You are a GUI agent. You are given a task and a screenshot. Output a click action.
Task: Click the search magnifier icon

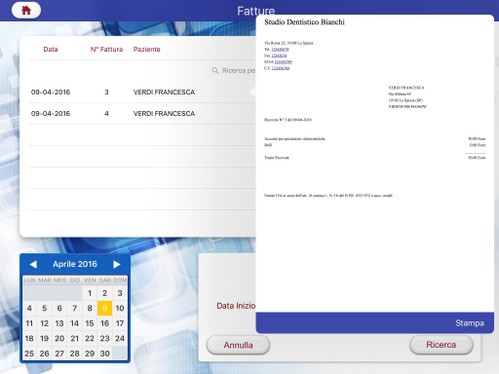coord(215,70)
